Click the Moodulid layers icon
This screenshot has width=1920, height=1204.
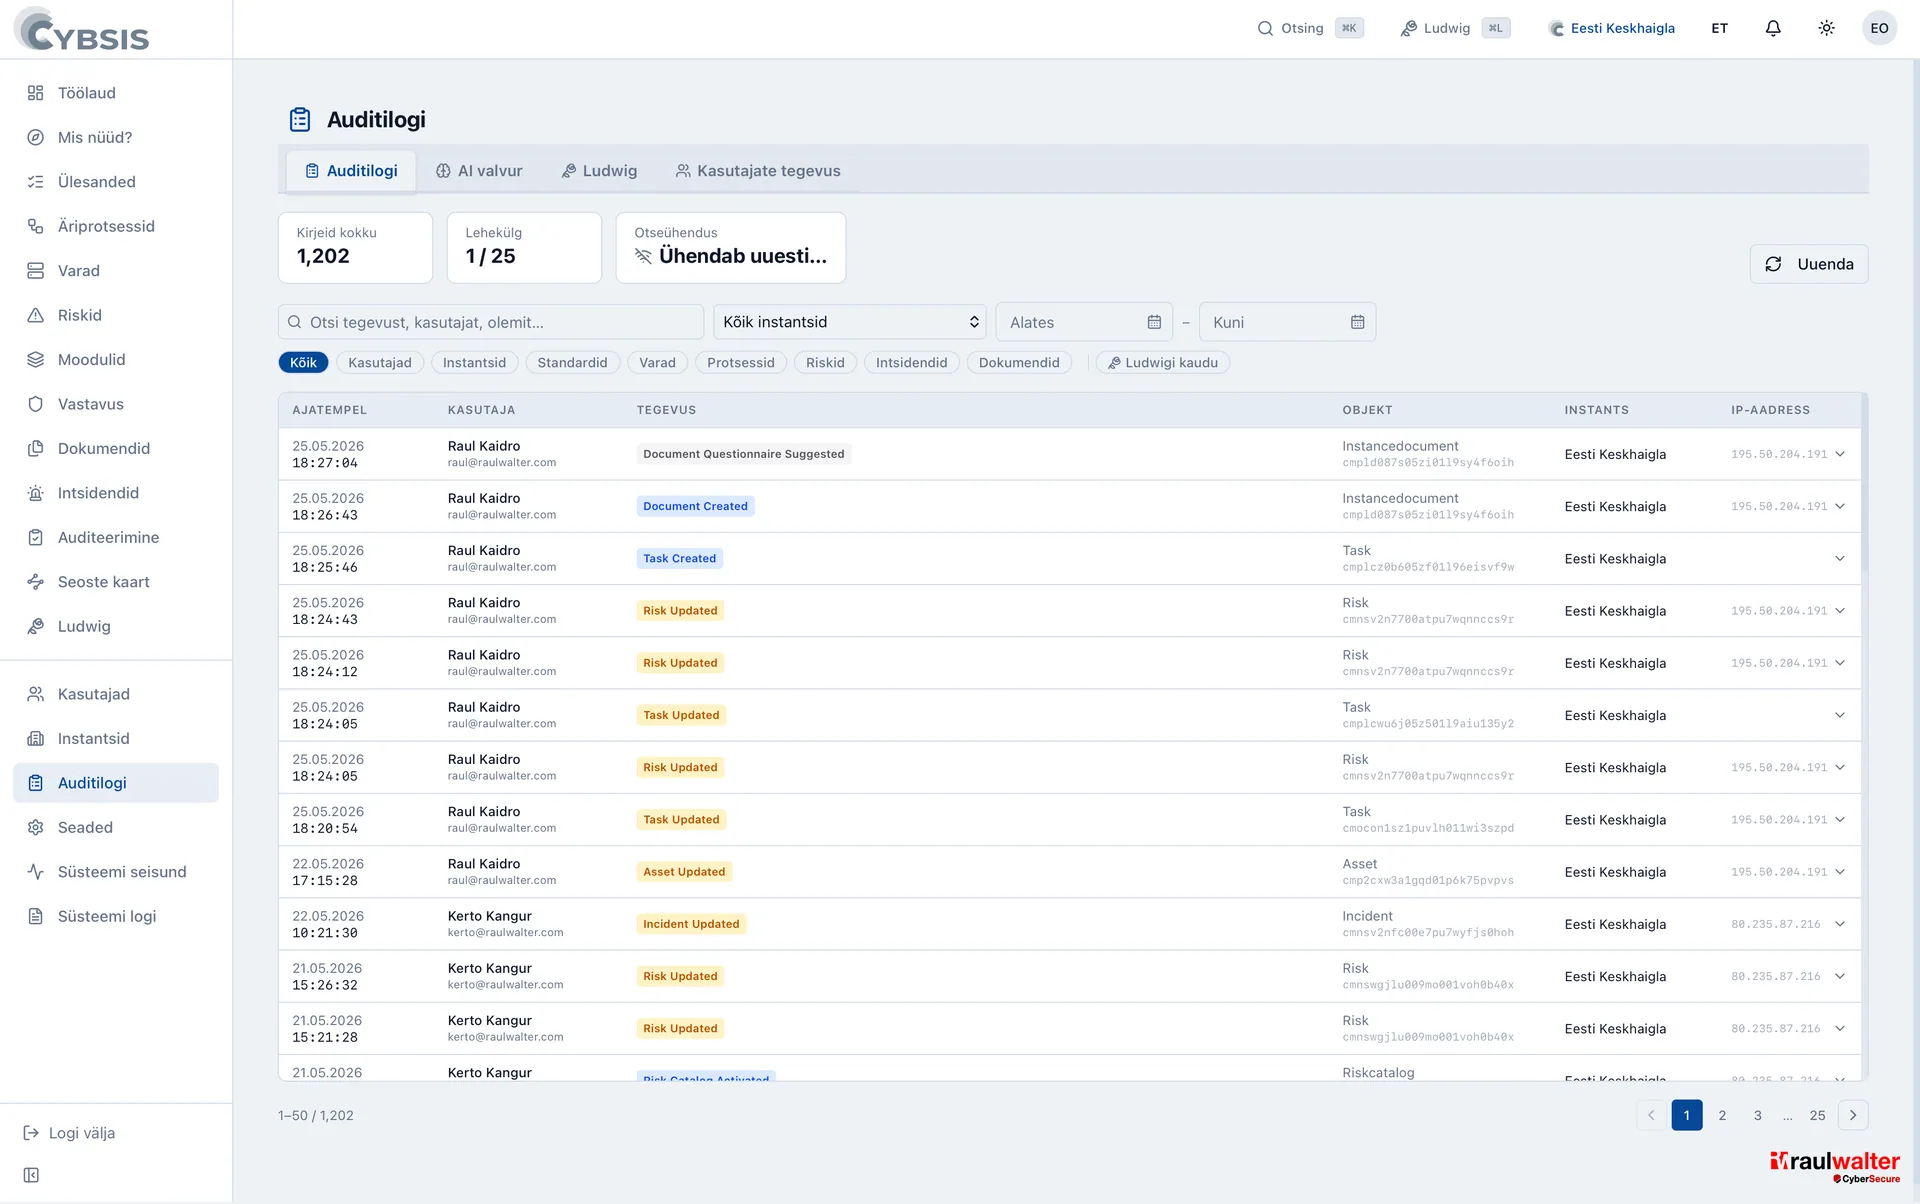35,360
